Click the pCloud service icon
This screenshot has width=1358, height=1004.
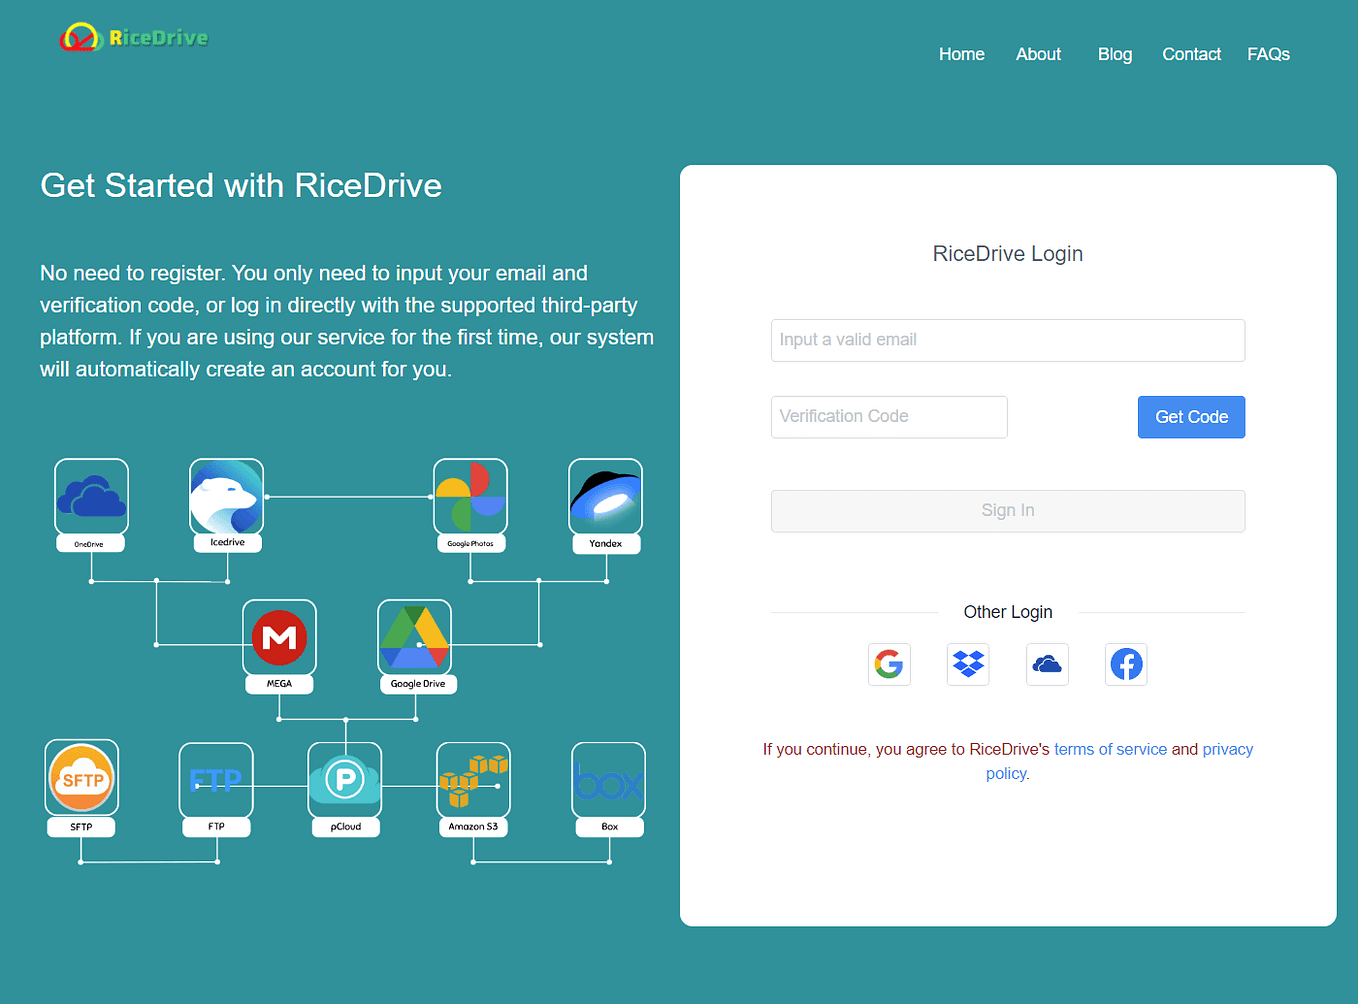(x=345, y=777)
